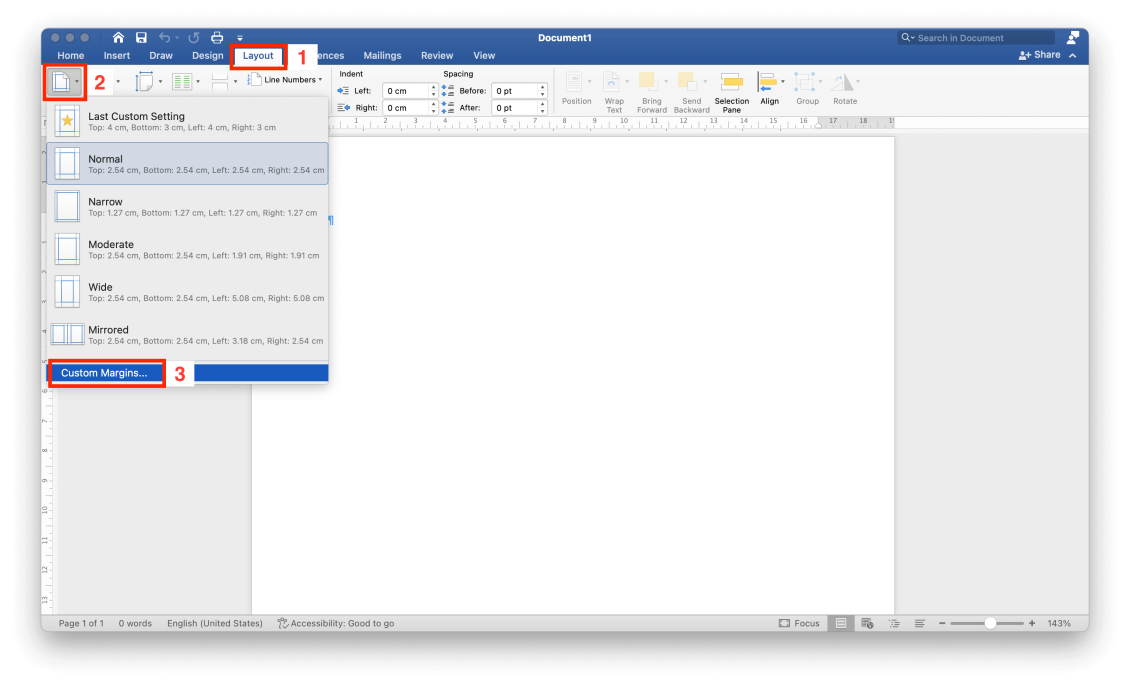Open the Review ribbon tab
1130x686 pixels.
437,55
